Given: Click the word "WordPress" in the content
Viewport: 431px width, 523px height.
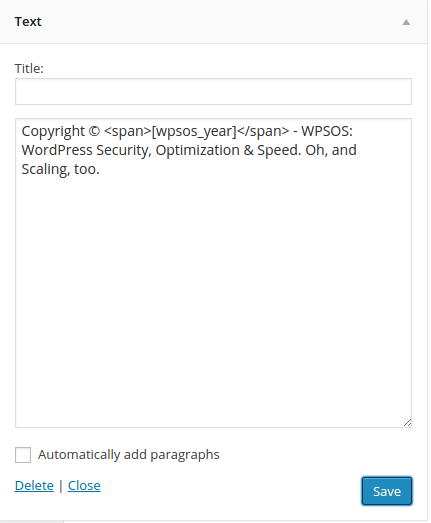Looking at the screenshot, I should (x=57, y=150).
